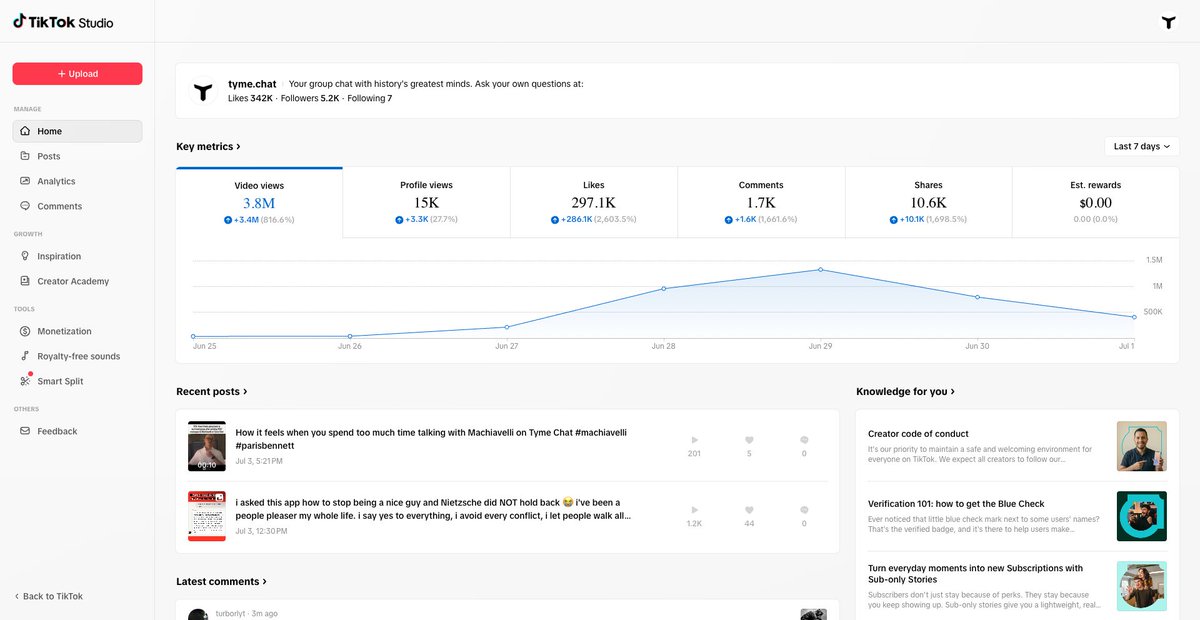Click the Jul 3, 5:21 PM post date

(x=259, y=461)
